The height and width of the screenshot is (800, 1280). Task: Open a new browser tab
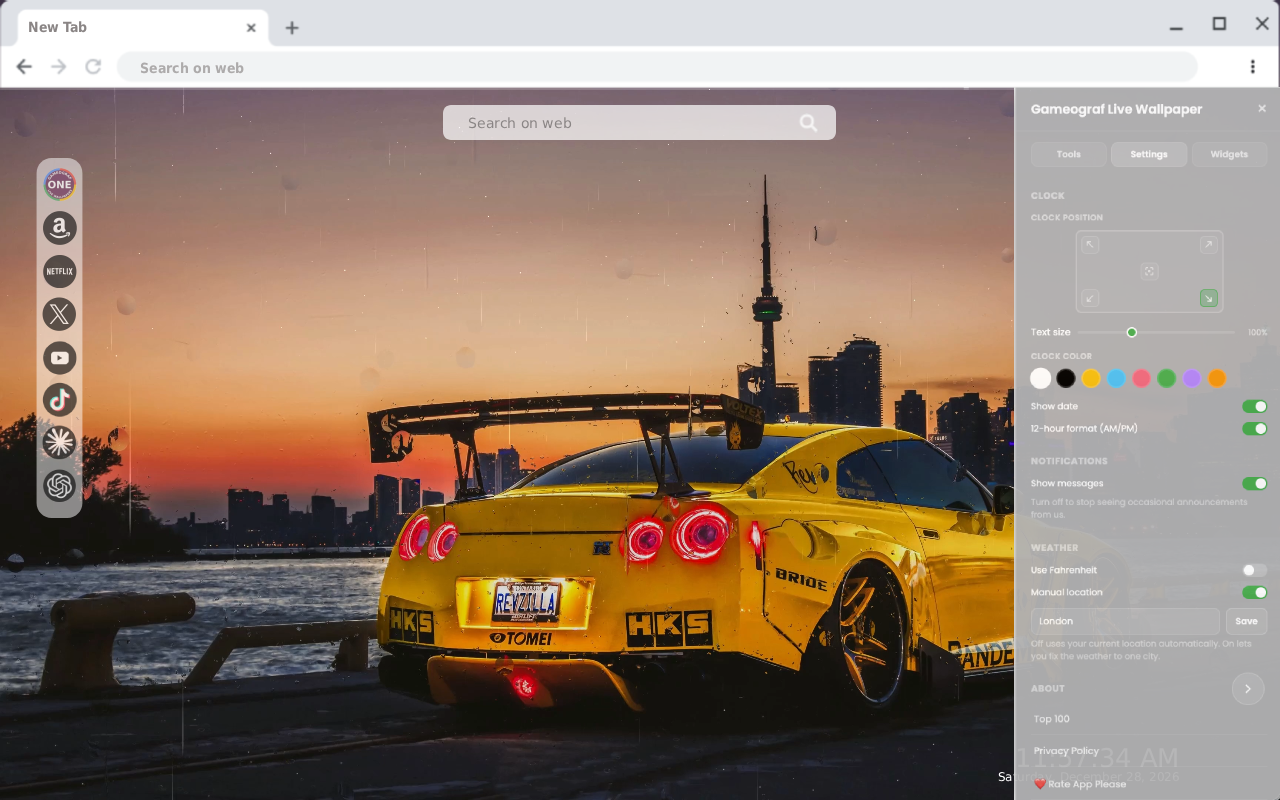pyautogui.click(x=291, y=28)
